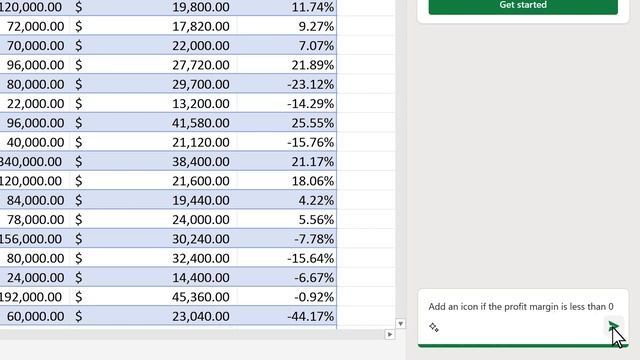Select the cell with value 27,720.00
The width and height of the screenshot is (640, 360).
[153, 64]
